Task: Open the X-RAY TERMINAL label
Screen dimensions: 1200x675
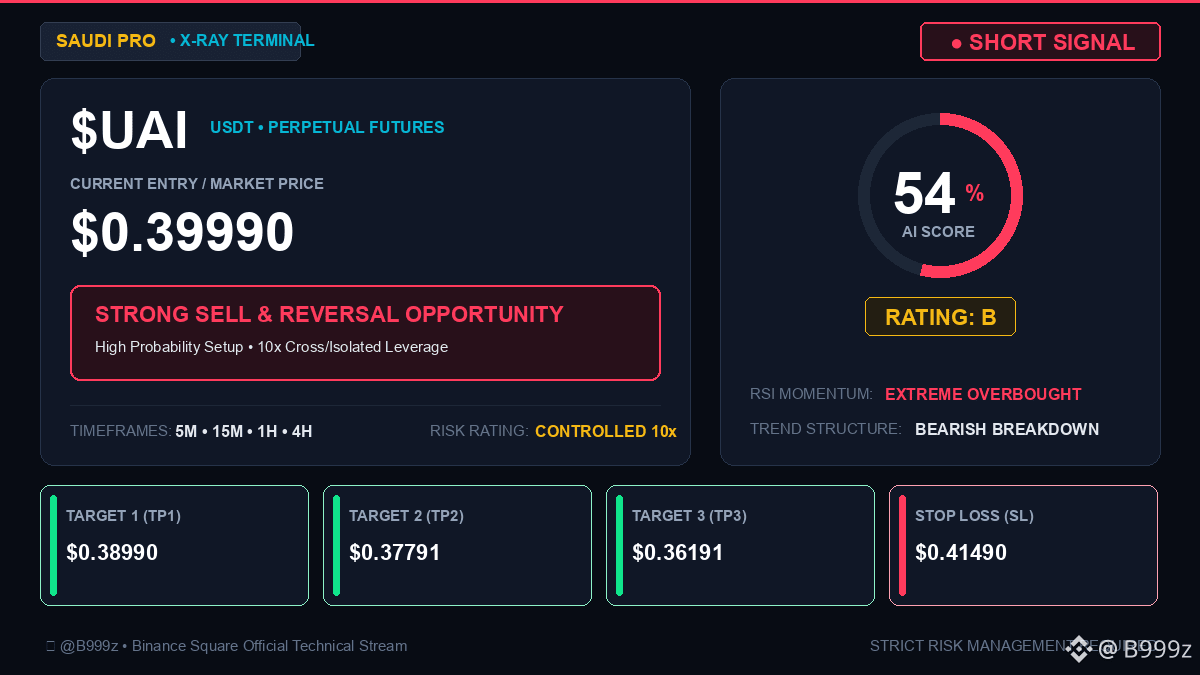Action: click(x=242, y=41)
